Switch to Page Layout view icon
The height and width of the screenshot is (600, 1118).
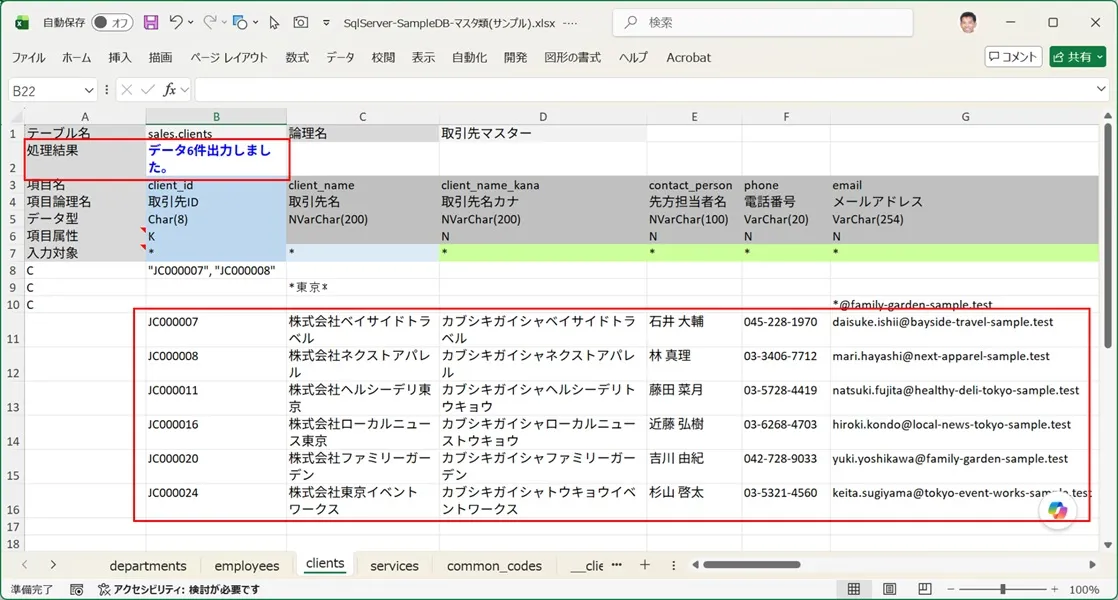pos(889,589)
